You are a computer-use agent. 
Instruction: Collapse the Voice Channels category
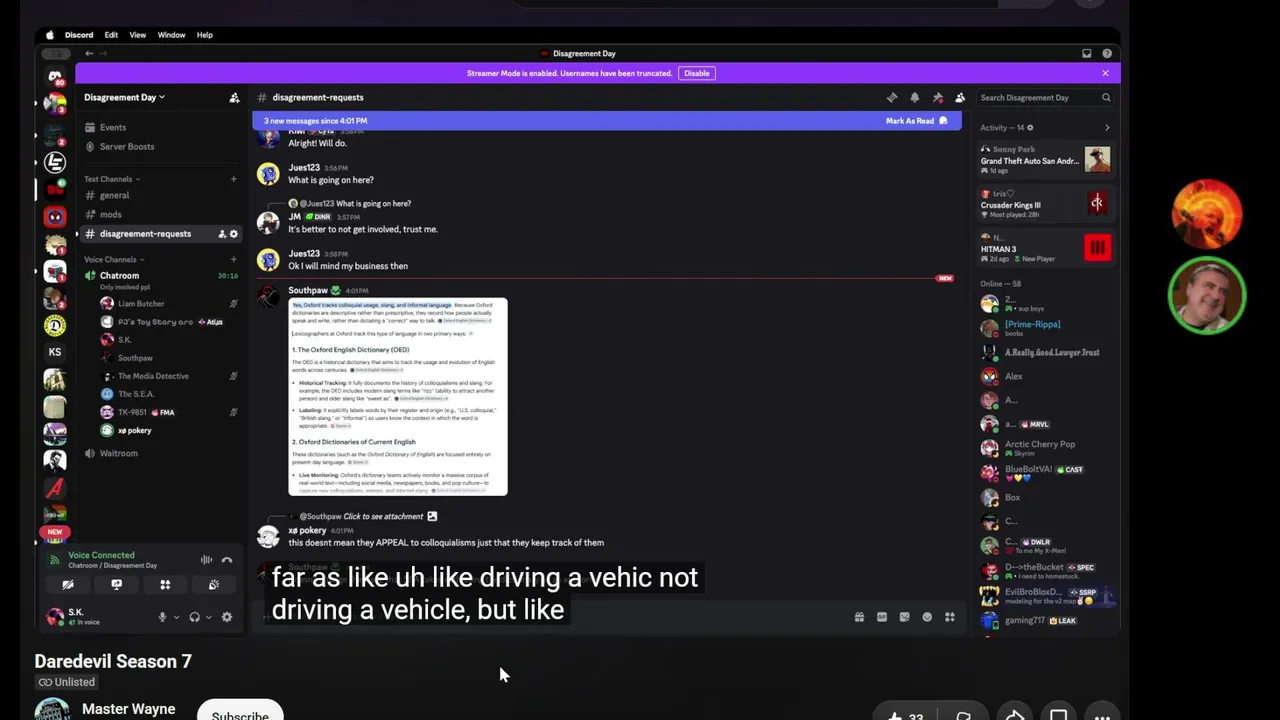pyautogui.click(x=114, y=259)
